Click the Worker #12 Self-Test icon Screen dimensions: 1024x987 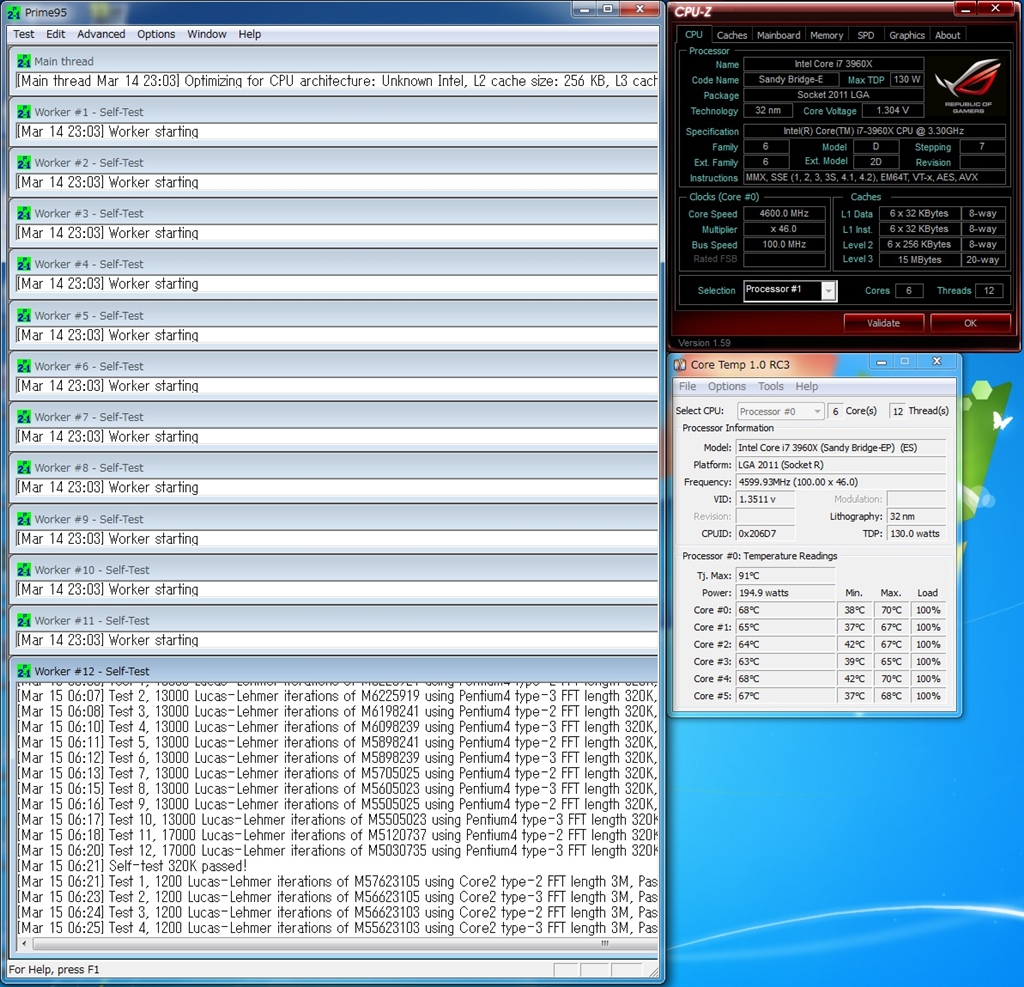click(x=24, y=671)
